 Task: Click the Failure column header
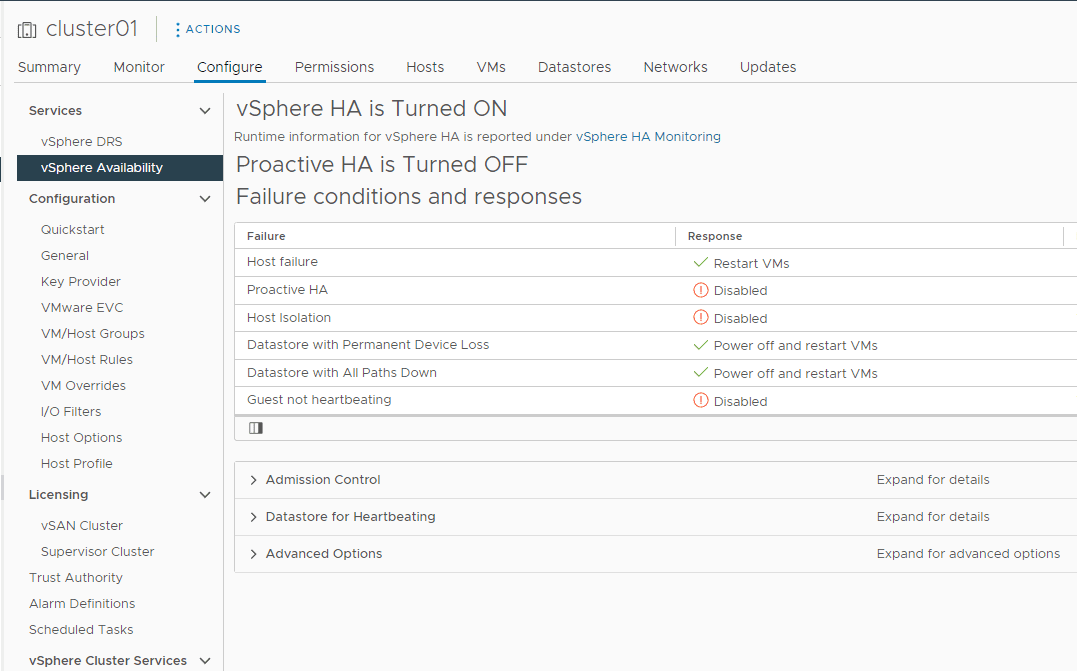(x=266, y=236)
